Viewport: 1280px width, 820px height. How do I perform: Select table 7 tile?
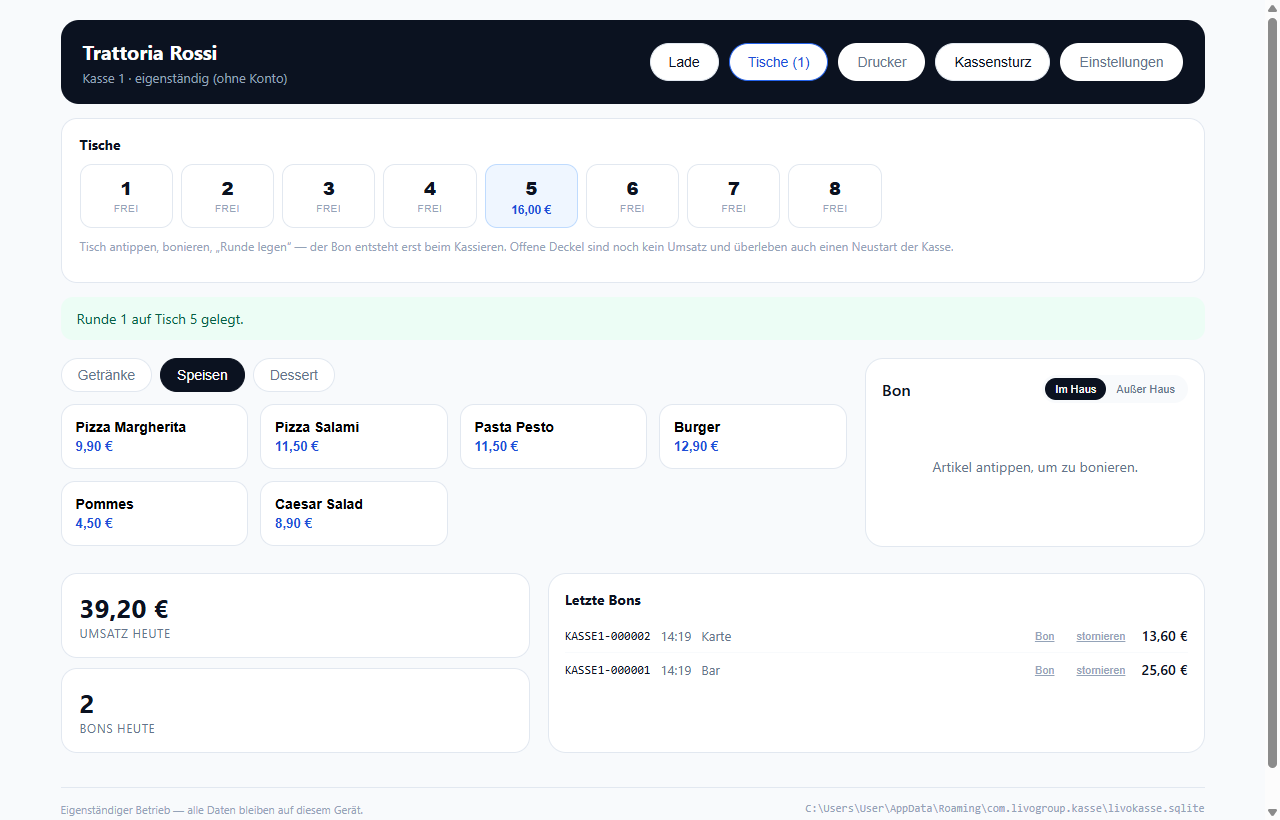pyautogui.click(x=733, y=196)
